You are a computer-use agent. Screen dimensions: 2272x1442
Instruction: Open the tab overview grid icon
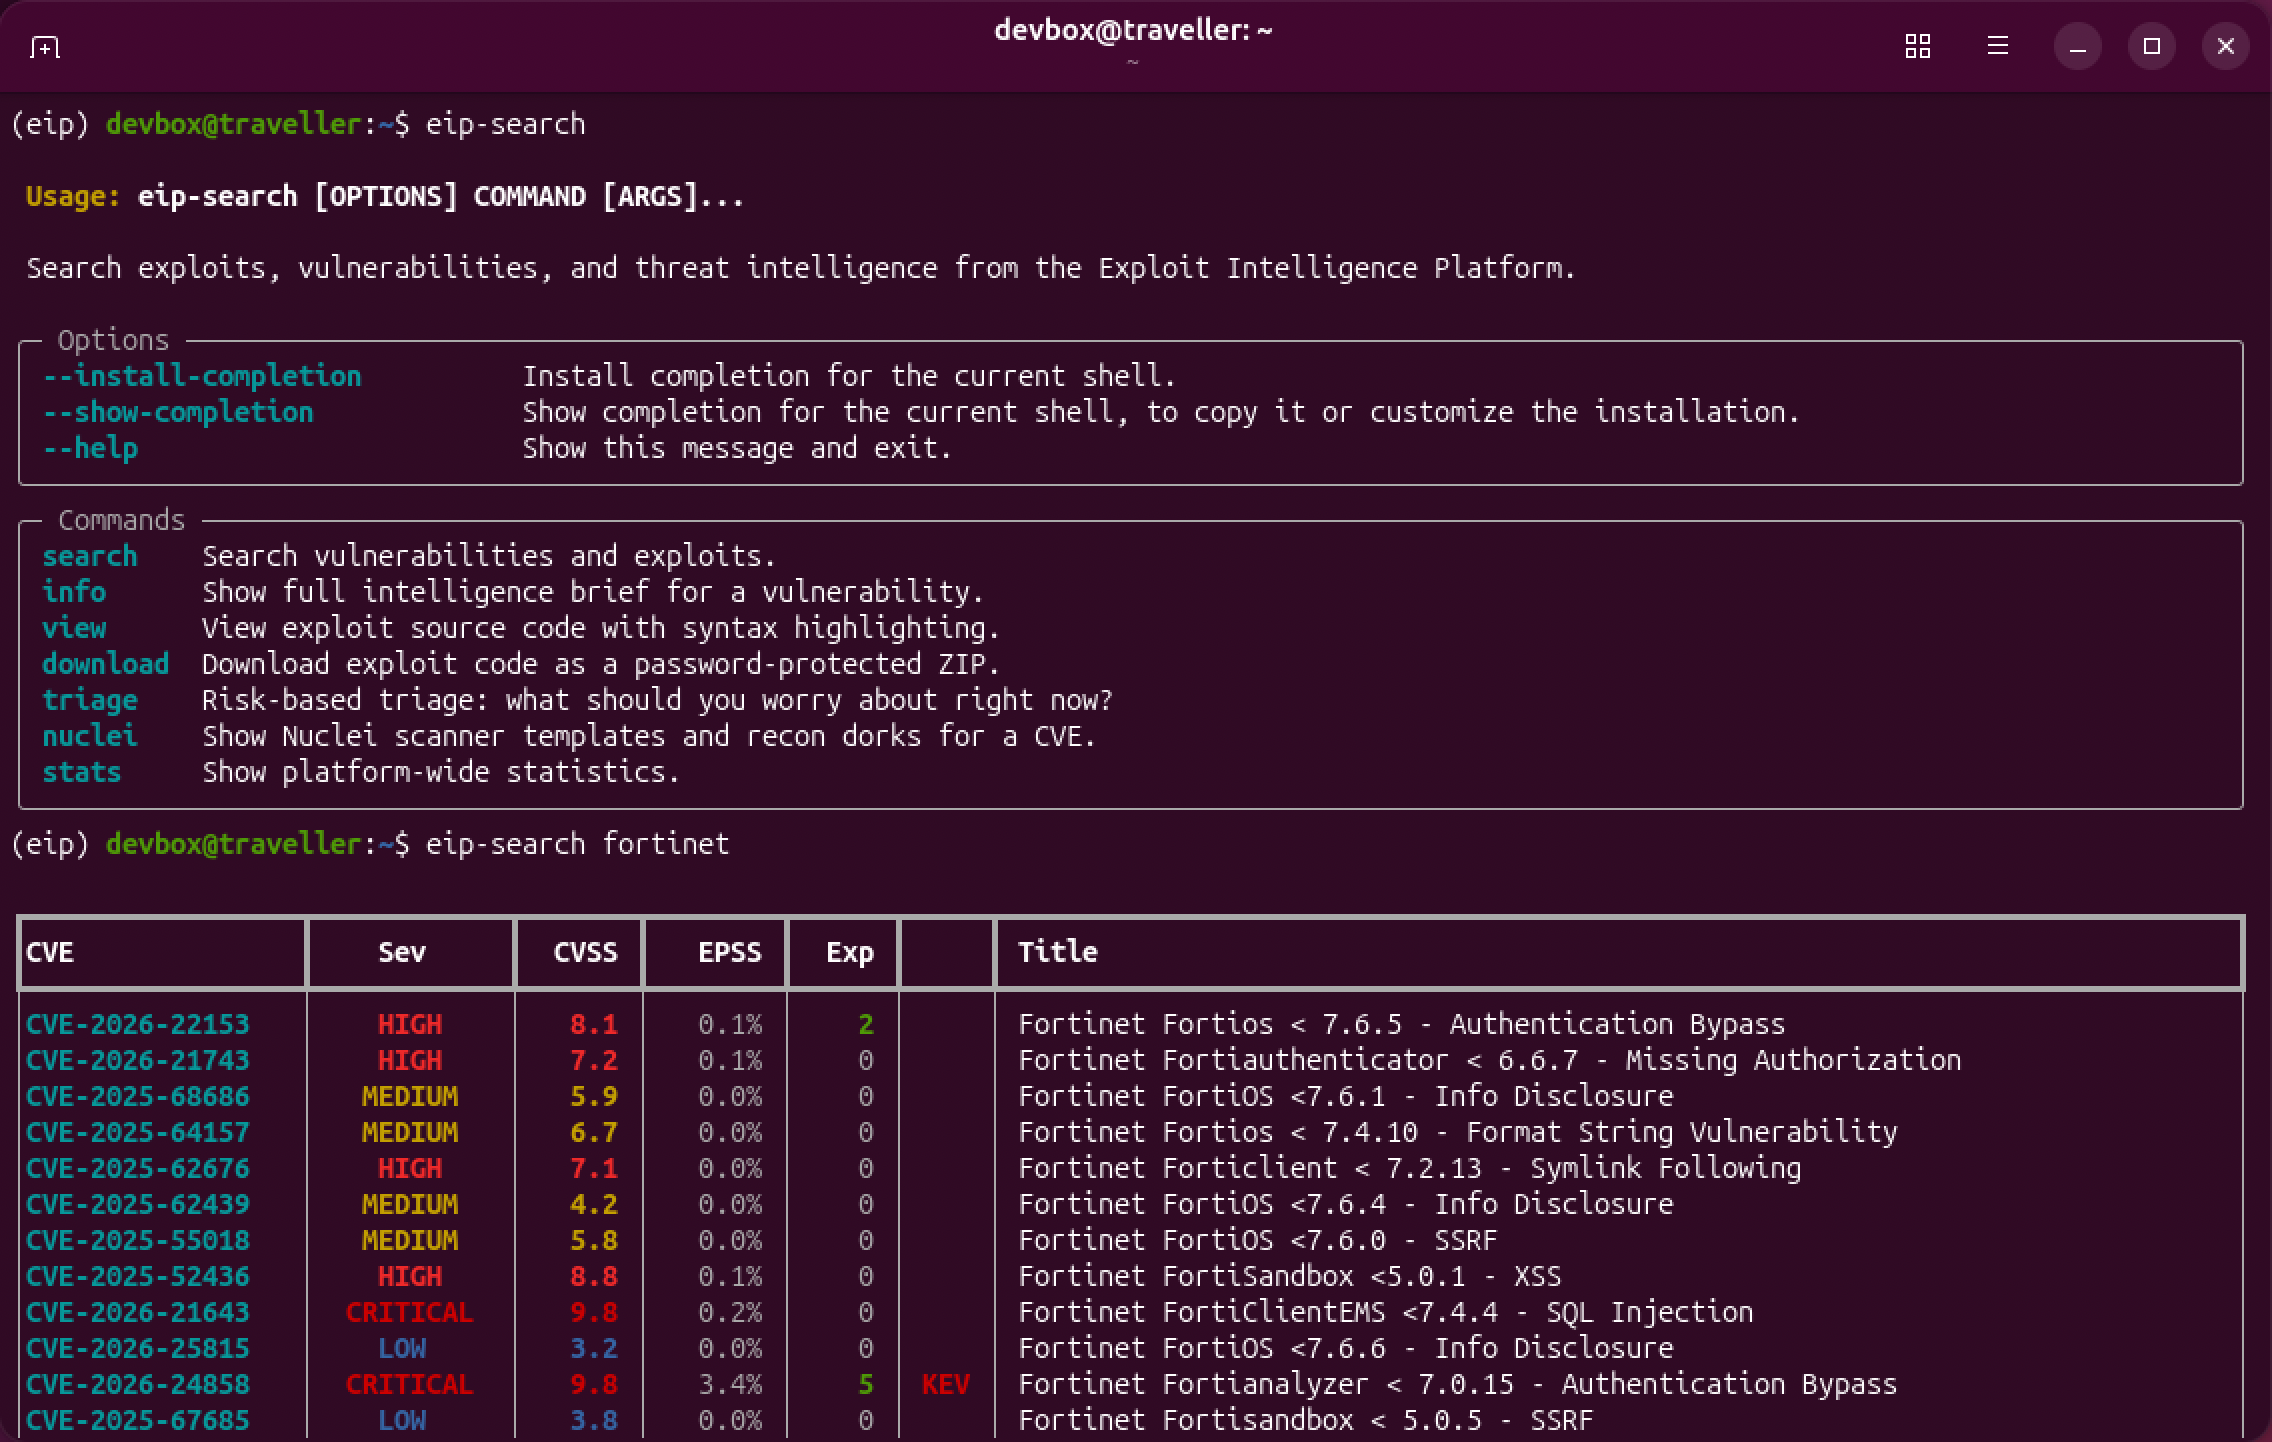pyautogui.click(x=1917, y=46)
